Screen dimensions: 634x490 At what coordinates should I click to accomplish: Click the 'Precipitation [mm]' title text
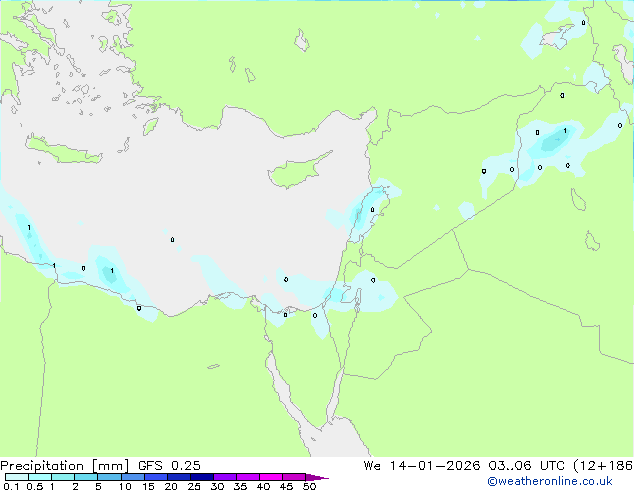65,466
